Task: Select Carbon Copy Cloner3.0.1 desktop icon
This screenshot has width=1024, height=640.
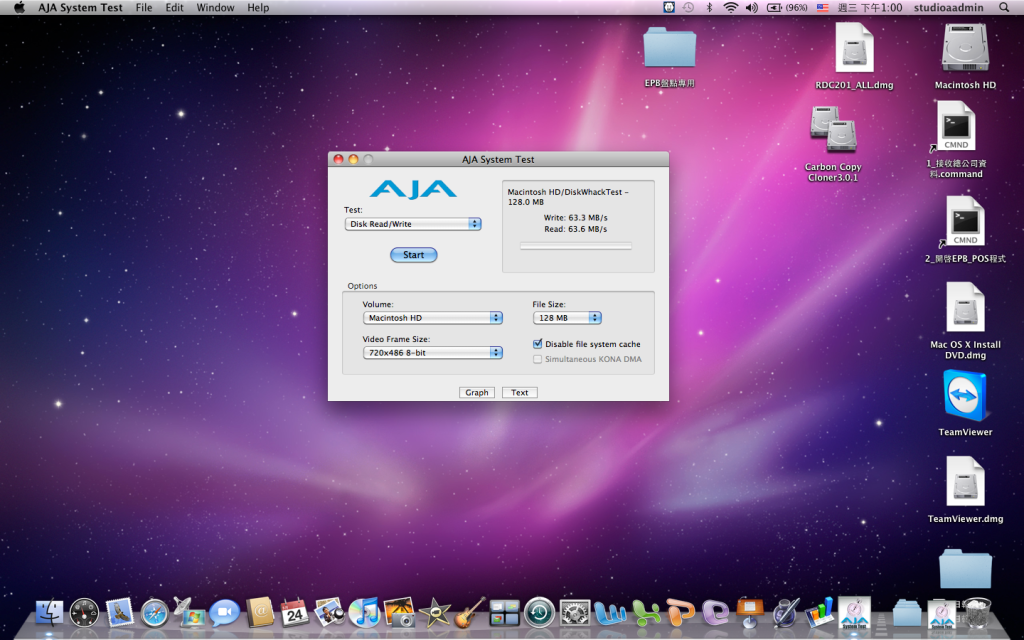Action: pos(833,130)
